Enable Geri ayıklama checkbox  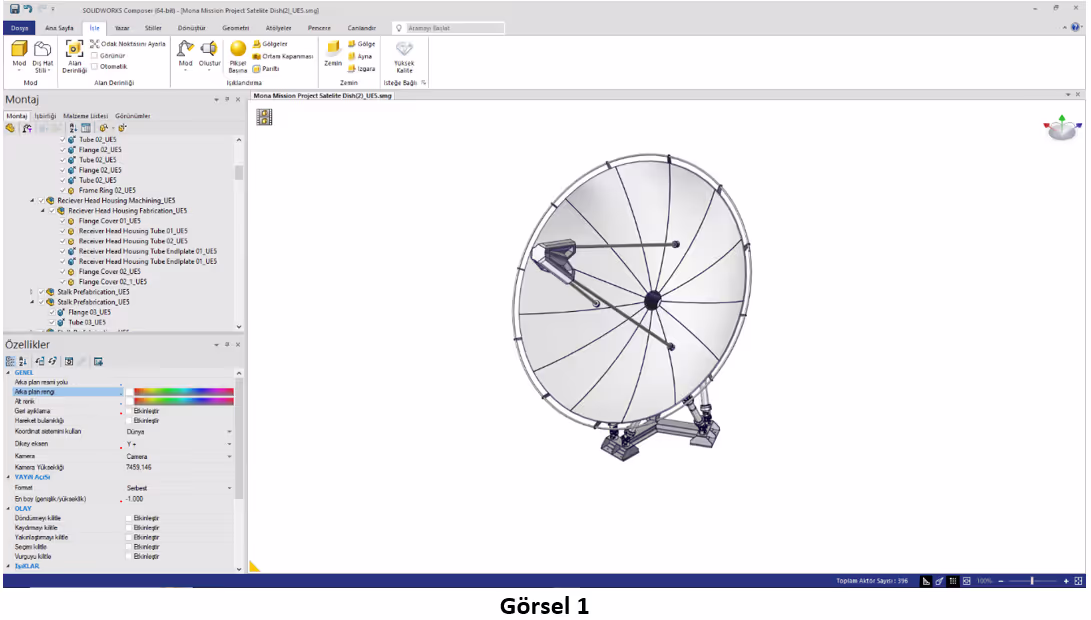pos(129,411)
